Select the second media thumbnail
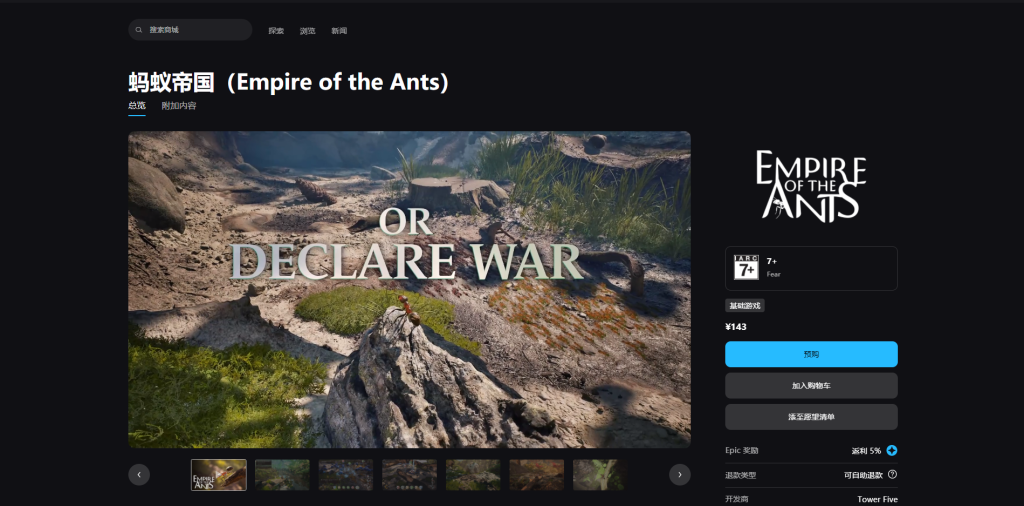The height and width of the screenshot is (506, 1024). (282, 475)
